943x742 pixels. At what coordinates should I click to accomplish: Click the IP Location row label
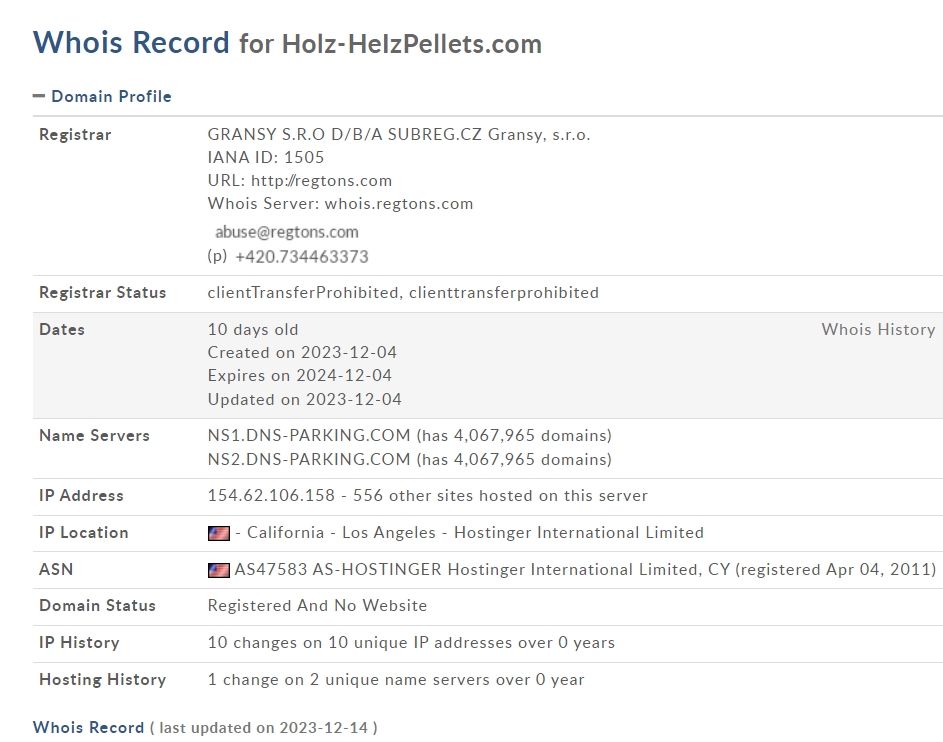point(84,533)
